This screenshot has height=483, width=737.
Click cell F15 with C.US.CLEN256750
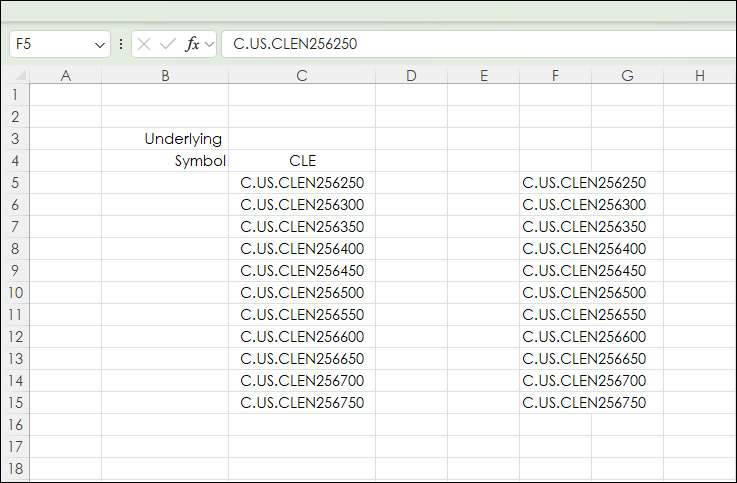[x=555, y=403]
